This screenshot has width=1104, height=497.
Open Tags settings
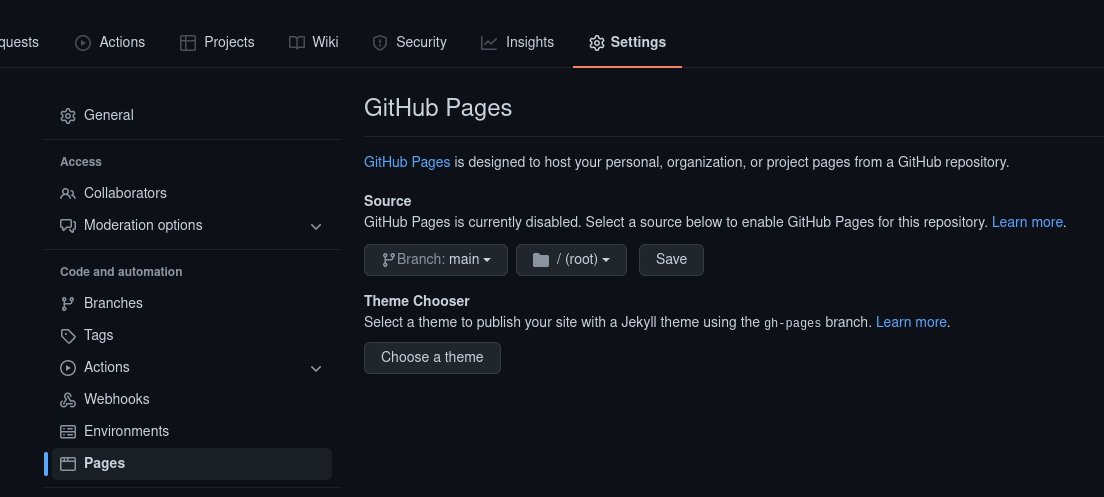click(192, 336)
